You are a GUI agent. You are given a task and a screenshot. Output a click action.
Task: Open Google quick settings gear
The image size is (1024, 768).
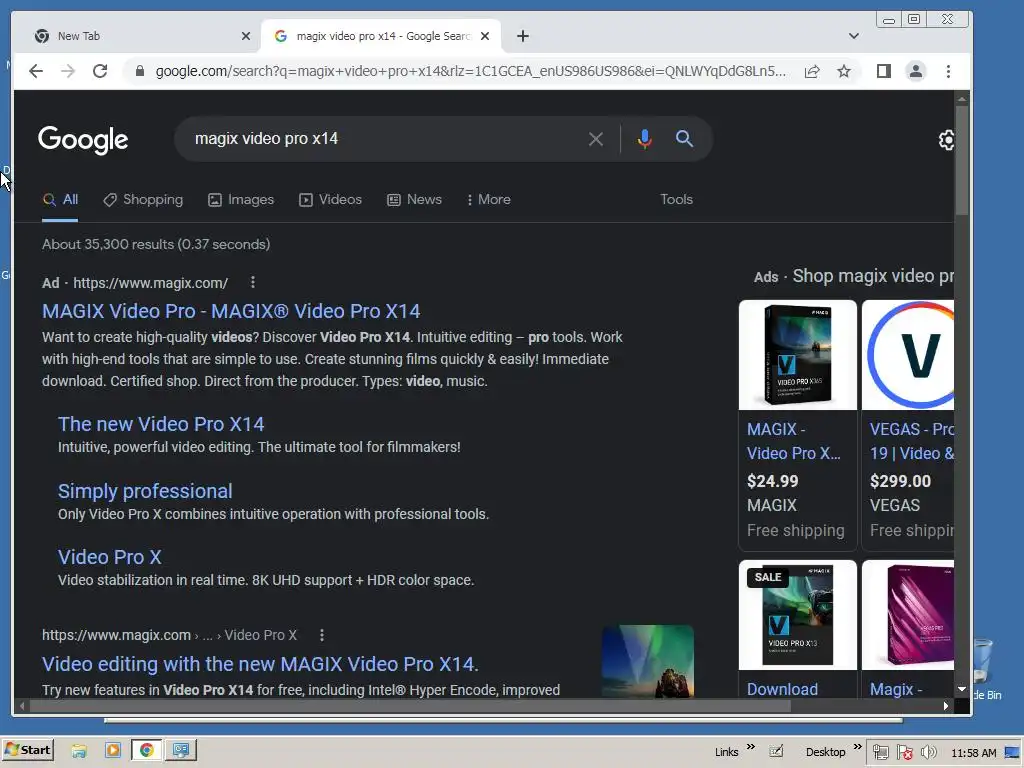pos(946,140)
